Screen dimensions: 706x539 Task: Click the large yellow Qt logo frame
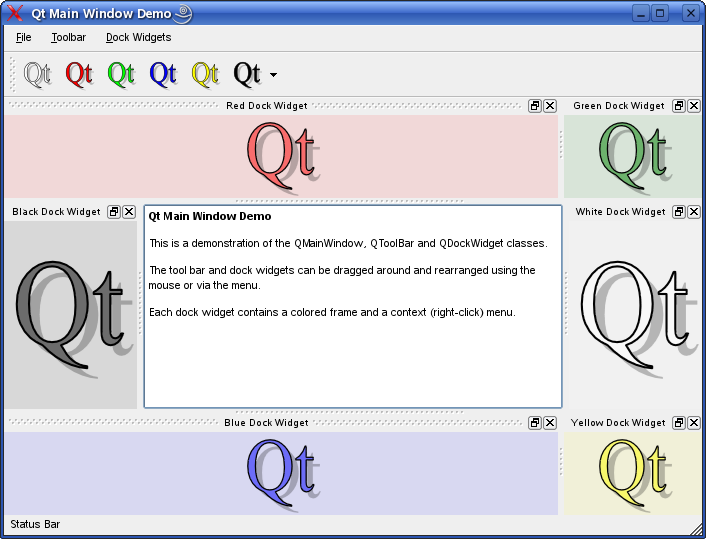click(x=632, y=473)
